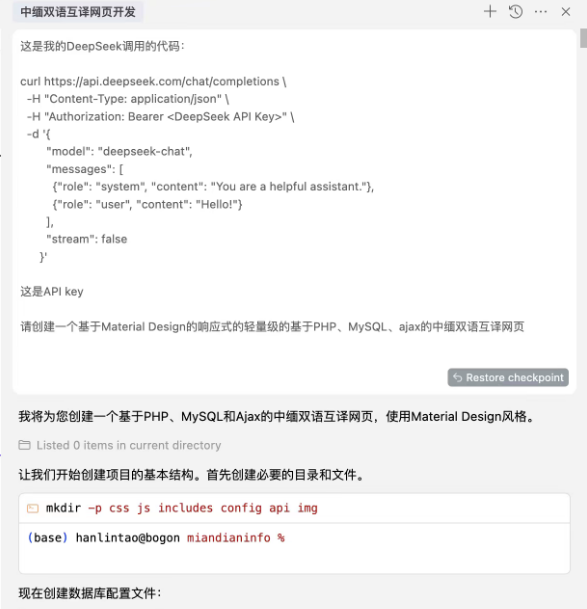Click the response text 我将为您创建一个基于PHP
Viewport: 587px width, 609px height.
pyautogui.click(x=278, y=417)
